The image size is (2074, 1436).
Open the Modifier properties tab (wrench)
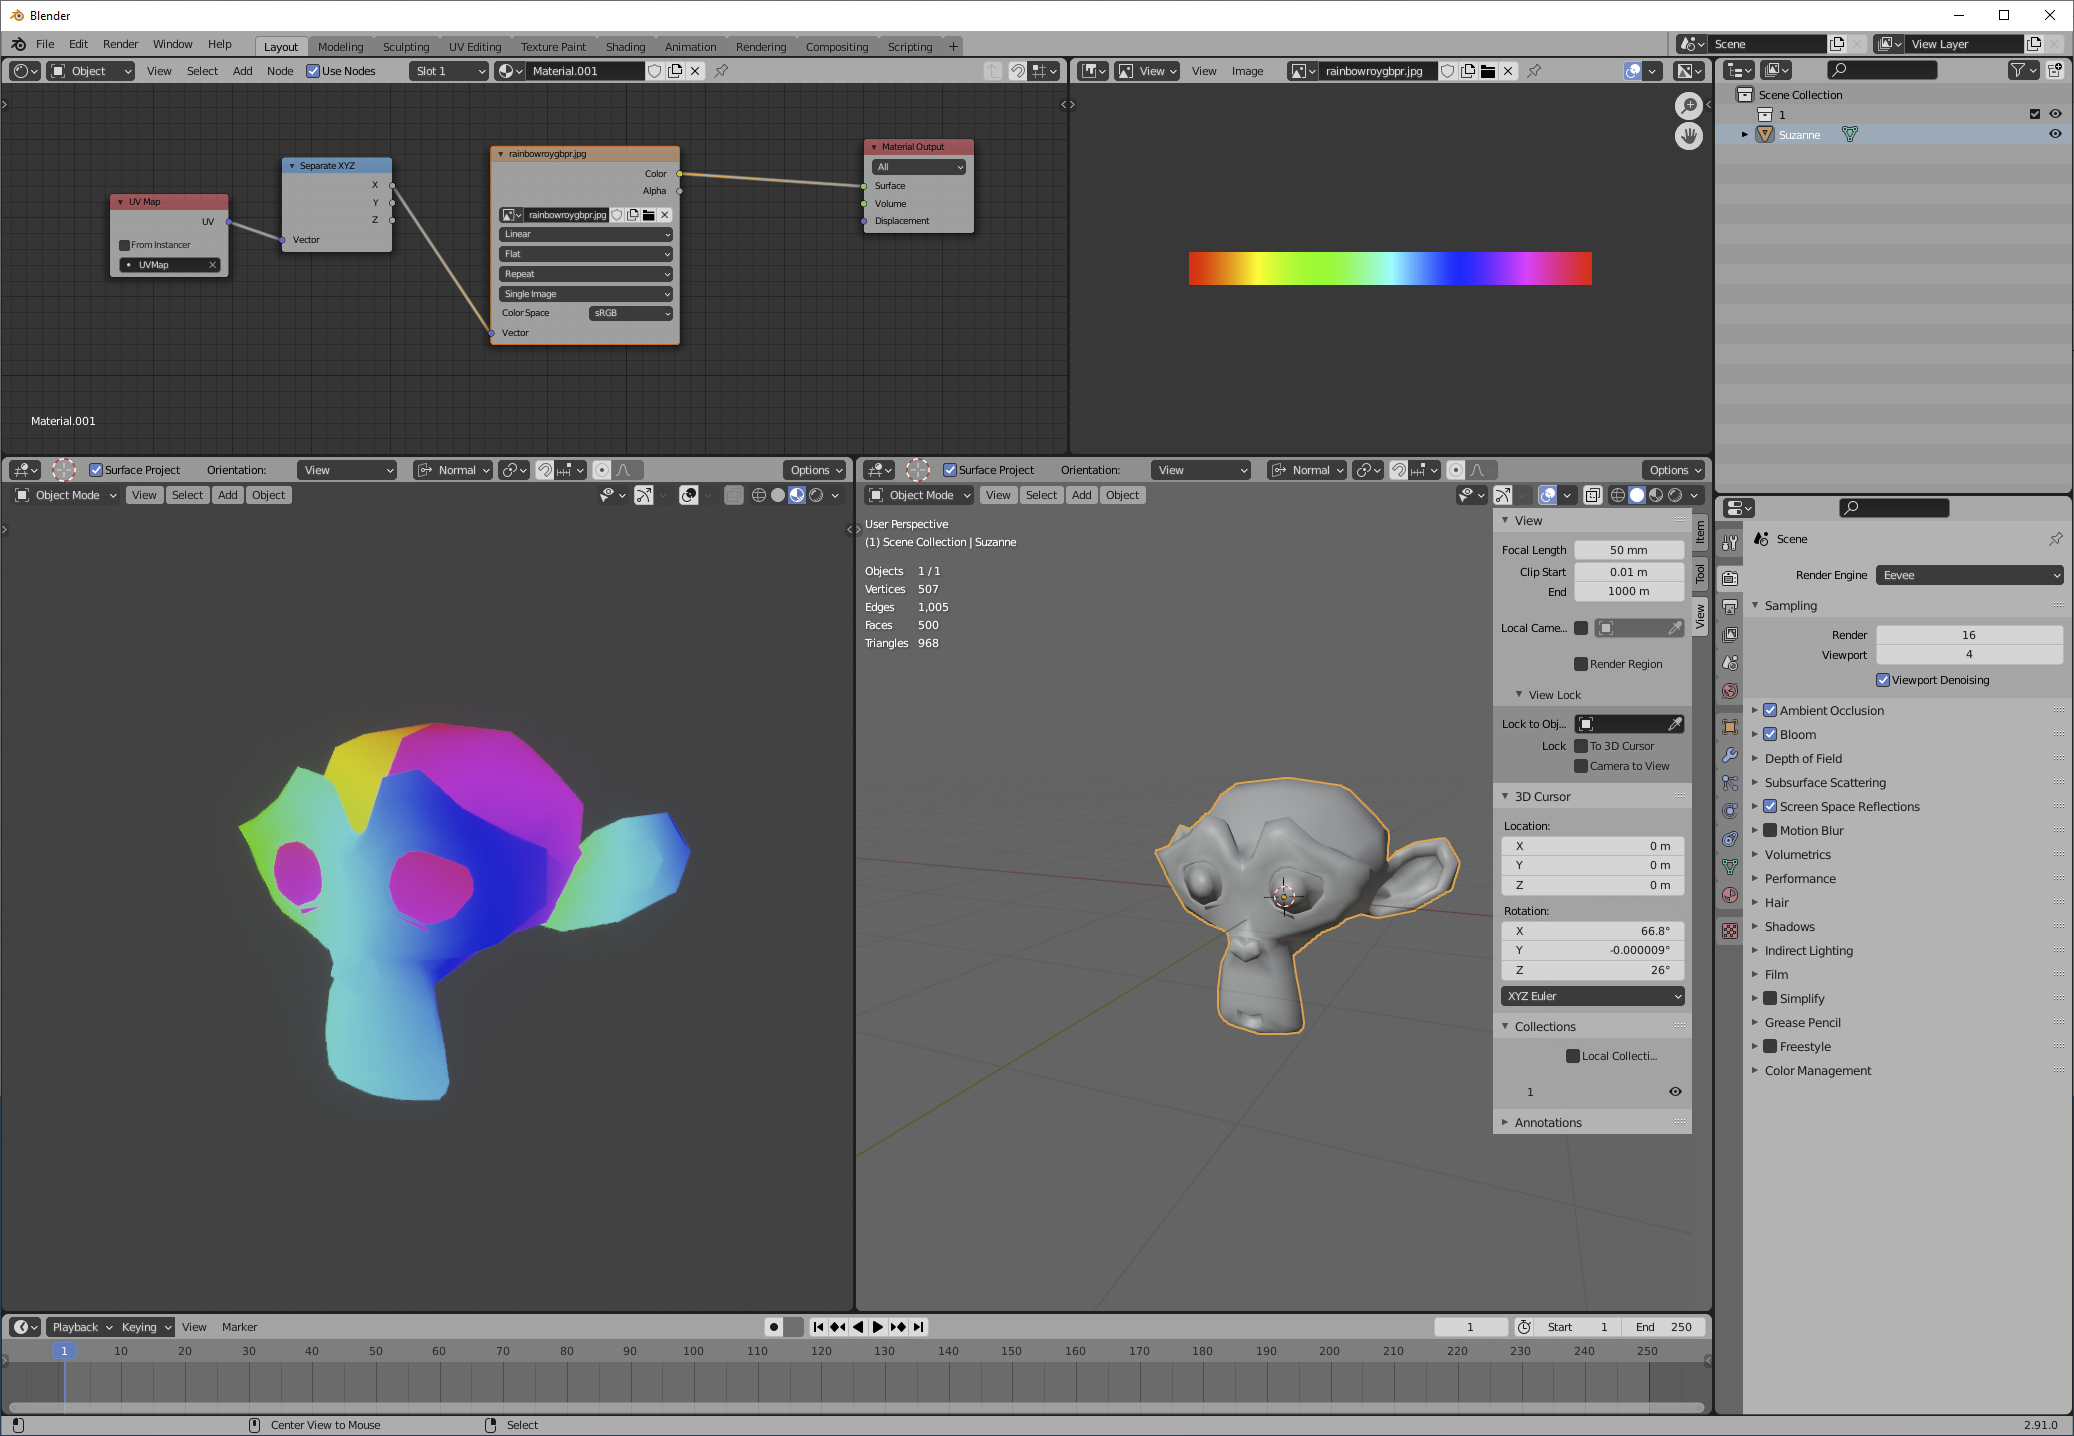[1730, 755]
